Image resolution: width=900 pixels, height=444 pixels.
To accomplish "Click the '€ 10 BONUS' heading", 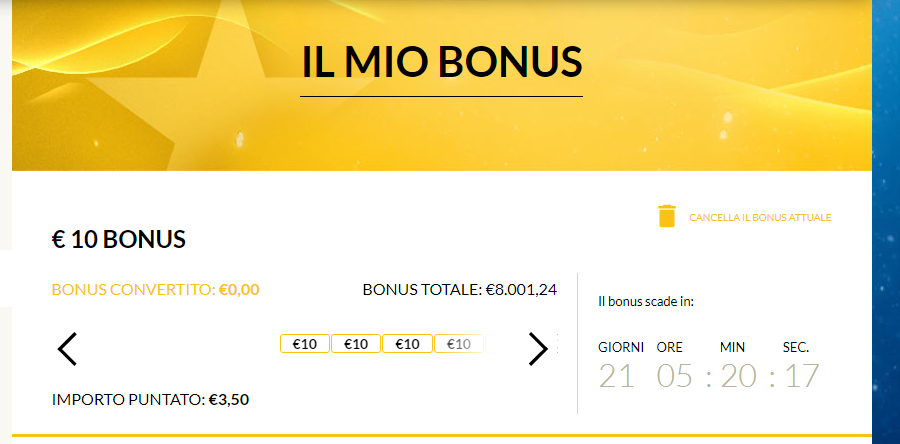I will (119, 240).
